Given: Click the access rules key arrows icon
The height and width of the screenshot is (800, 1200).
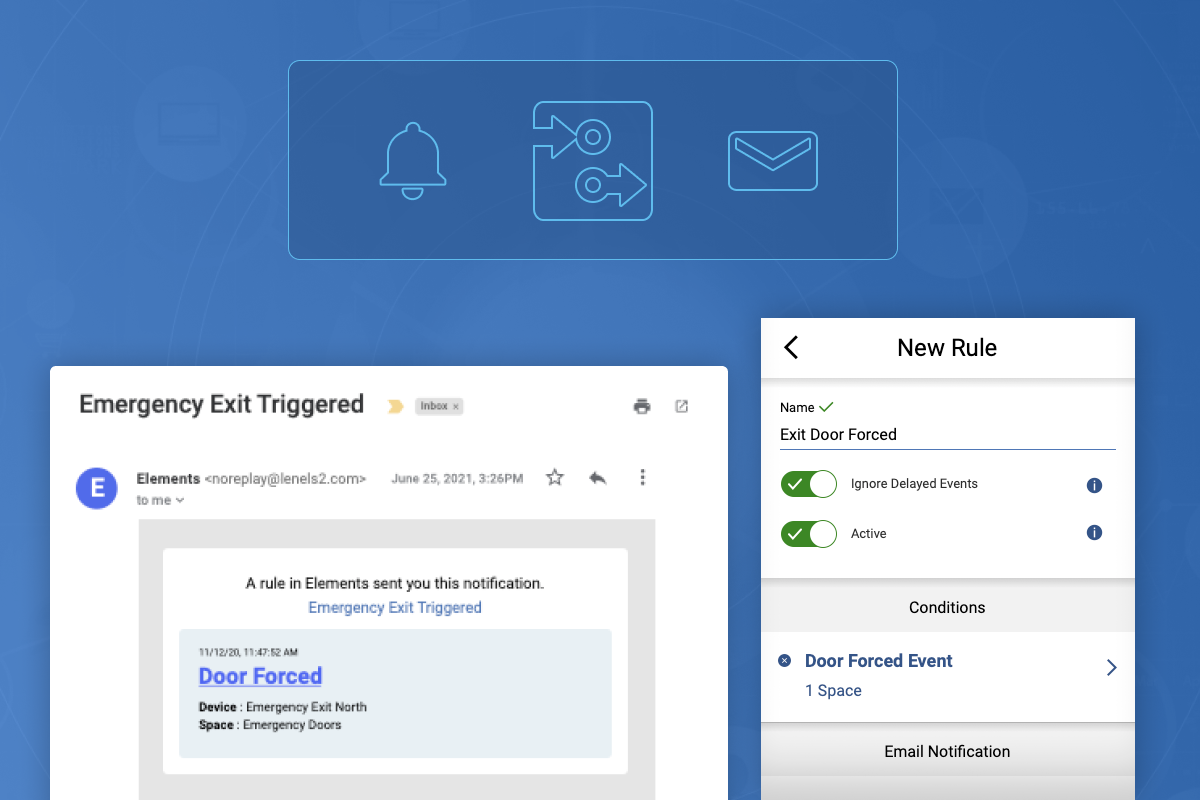Looking at the screenshot, I should 592,161.
